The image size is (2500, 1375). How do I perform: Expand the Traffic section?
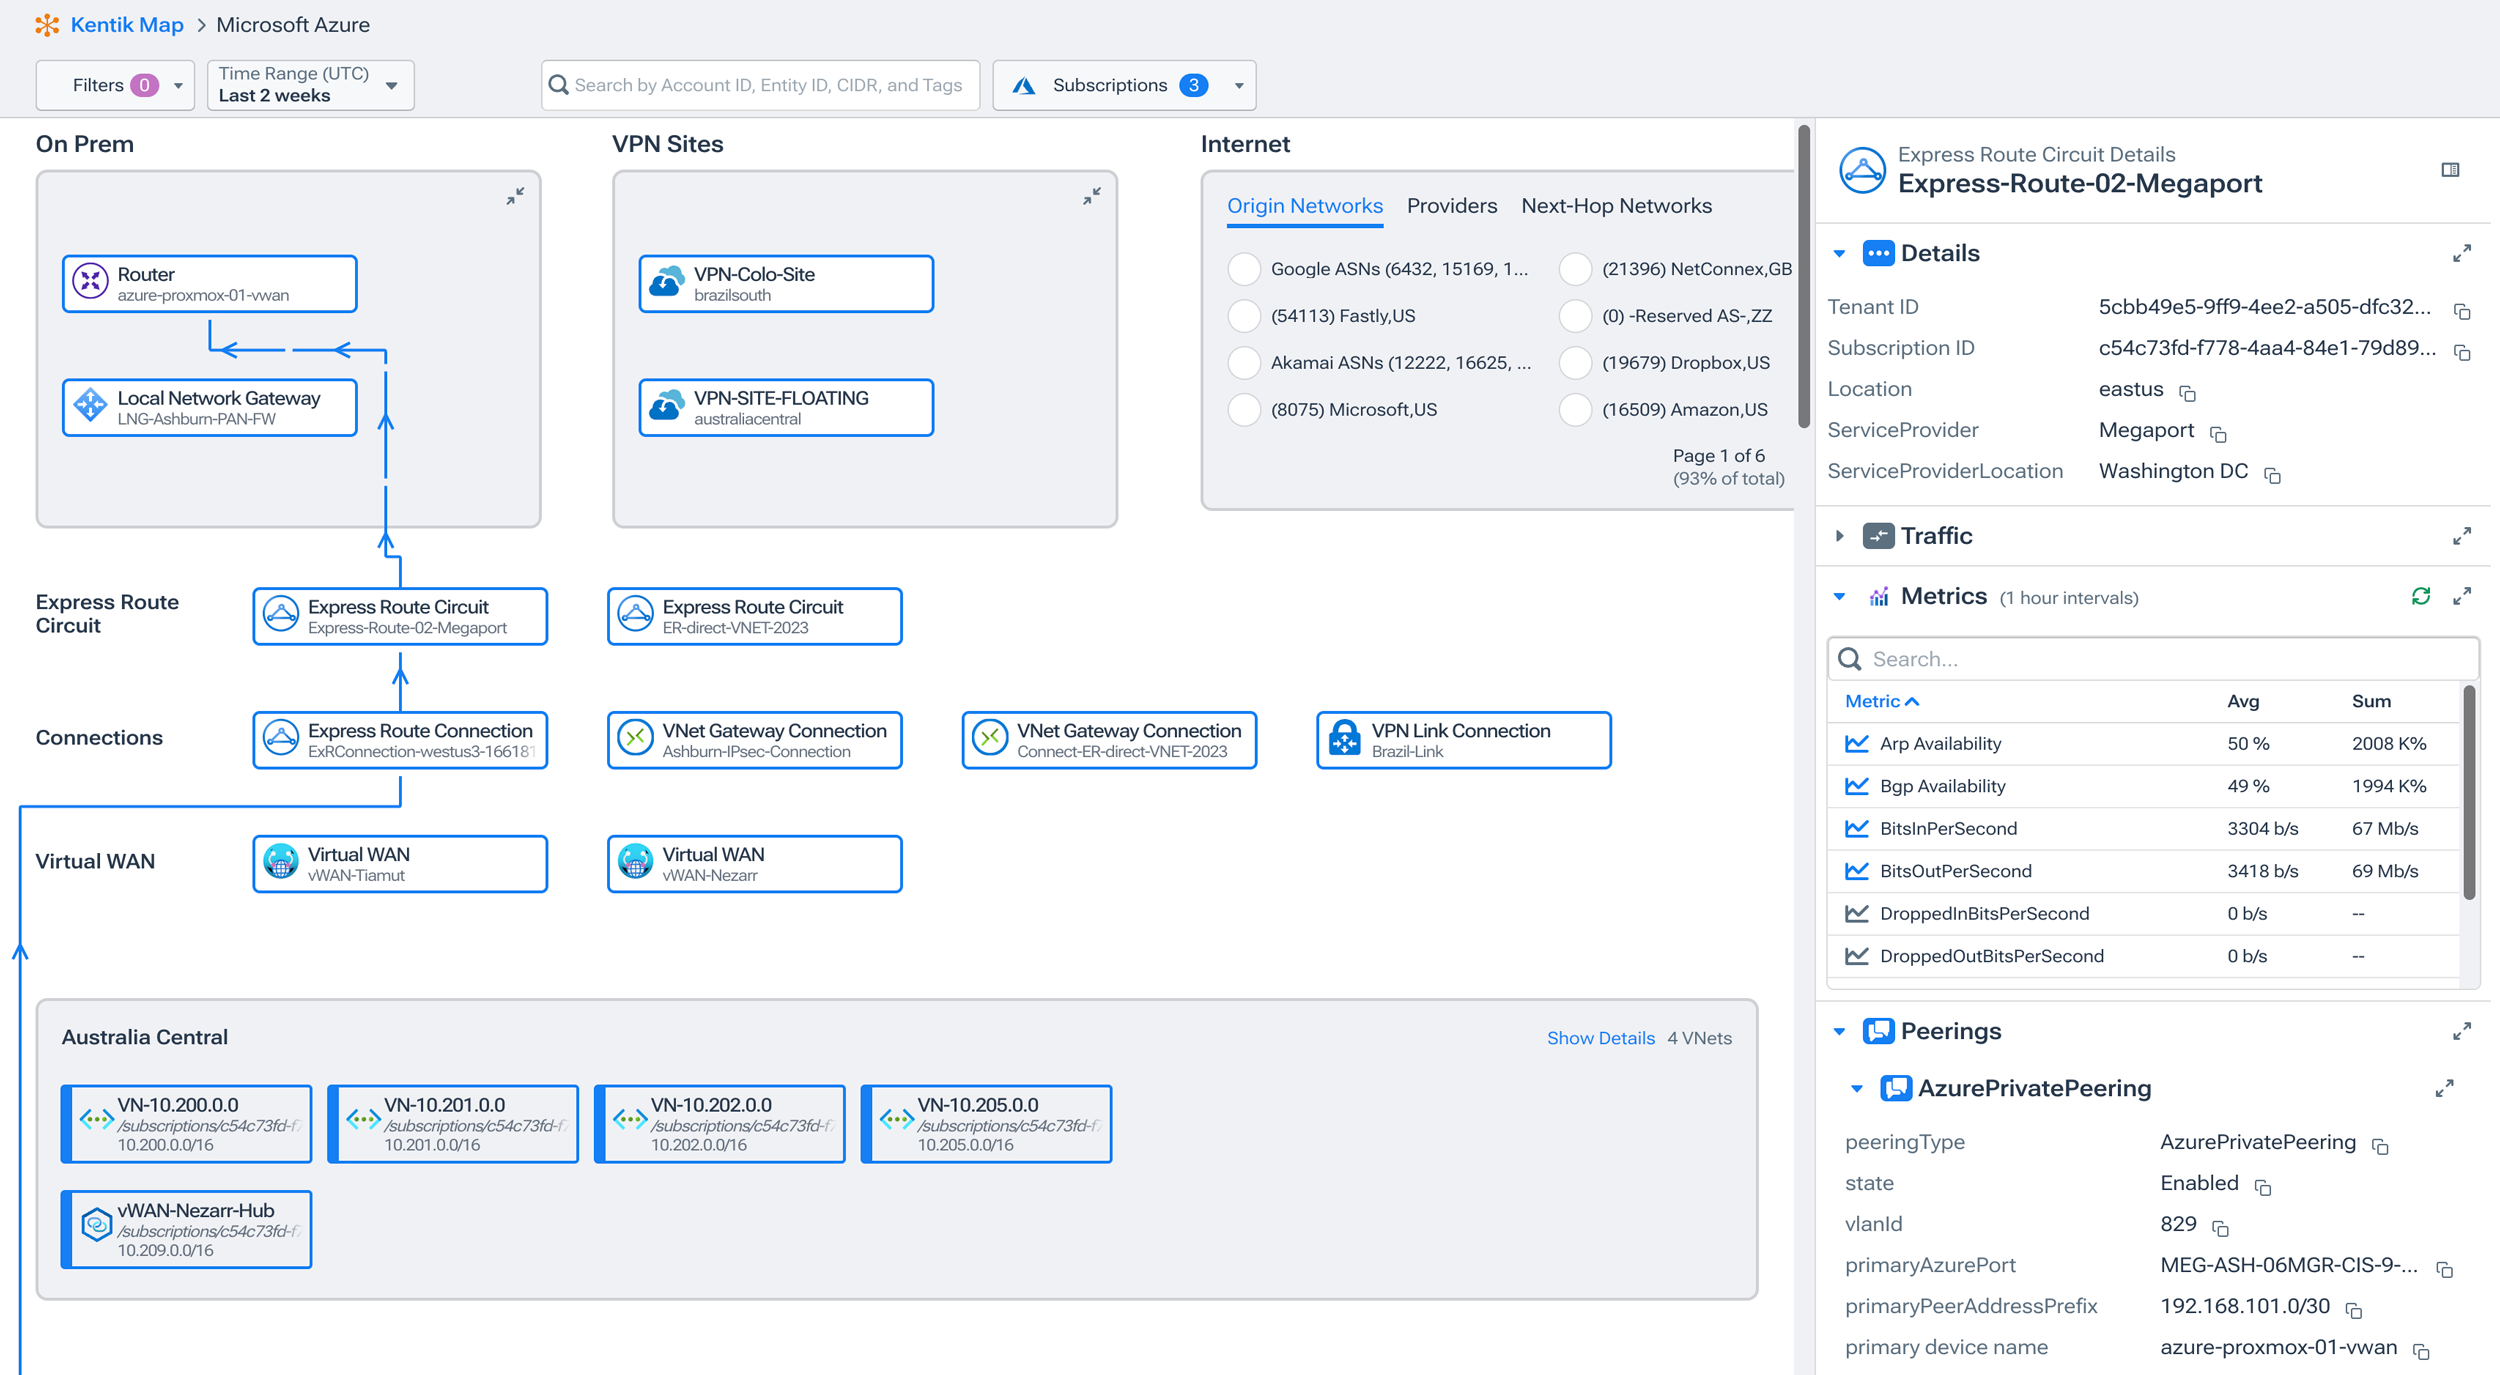[x=1840, y=536]
